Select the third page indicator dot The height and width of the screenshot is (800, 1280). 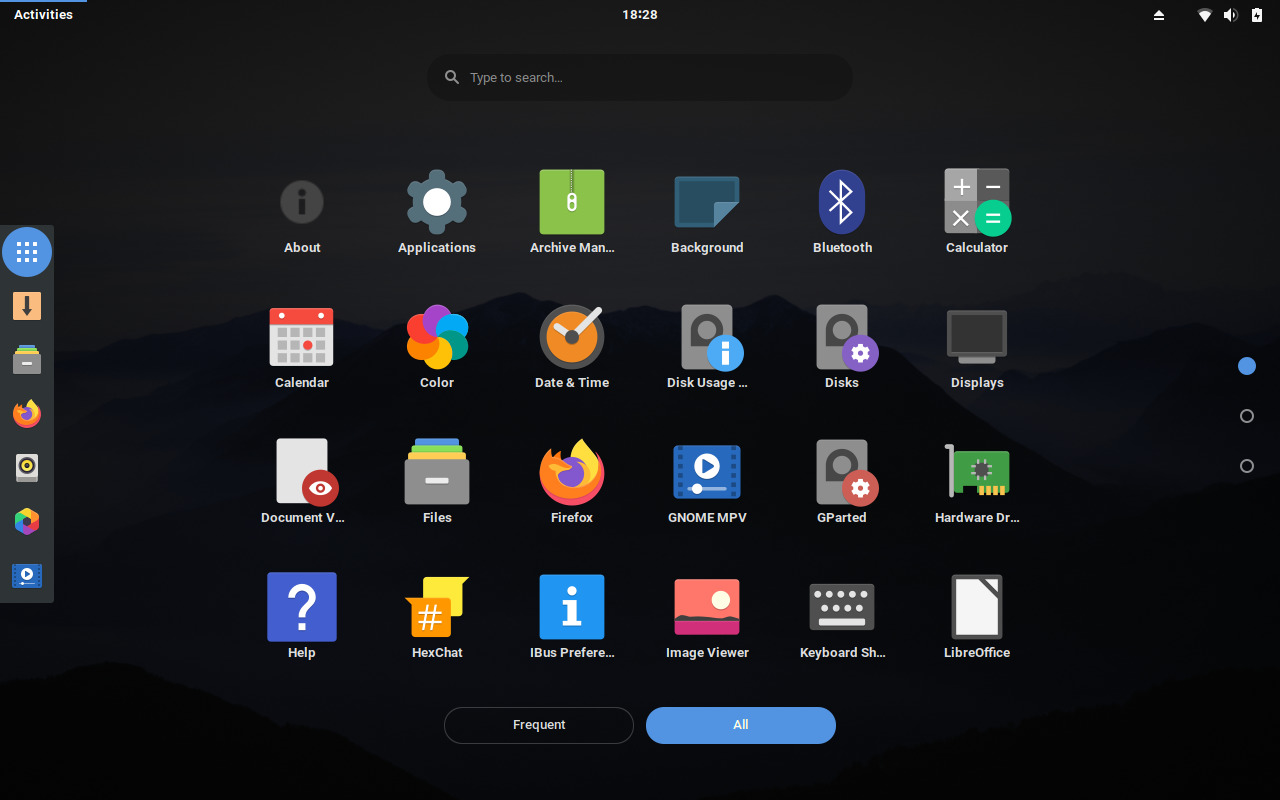tap(1246, 465)
